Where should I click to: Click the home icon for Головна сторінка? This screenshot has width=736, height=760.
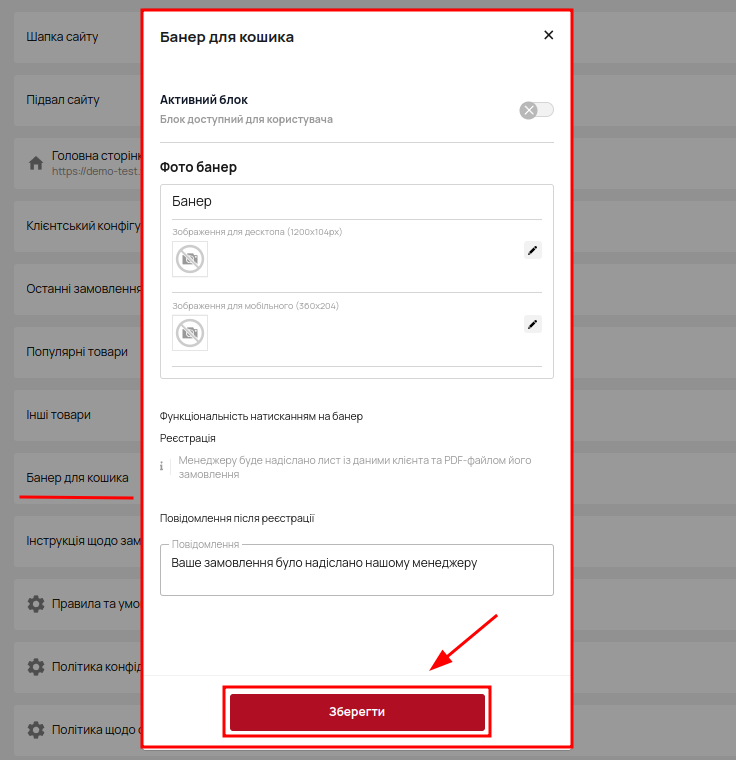click(36, 163)
